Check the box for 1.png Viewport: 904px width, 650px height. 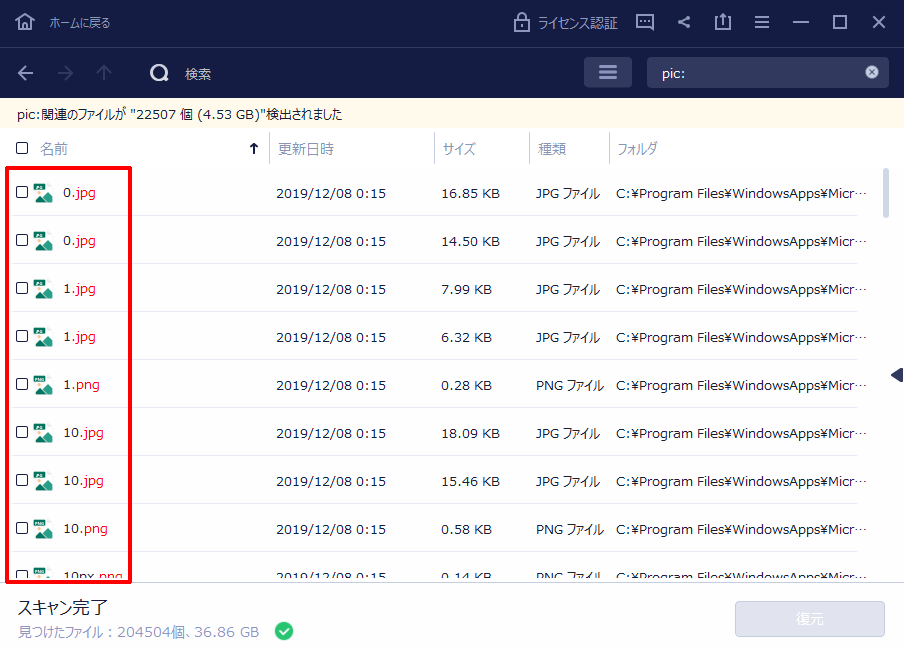pyautogui.click(x=22, y=384)
